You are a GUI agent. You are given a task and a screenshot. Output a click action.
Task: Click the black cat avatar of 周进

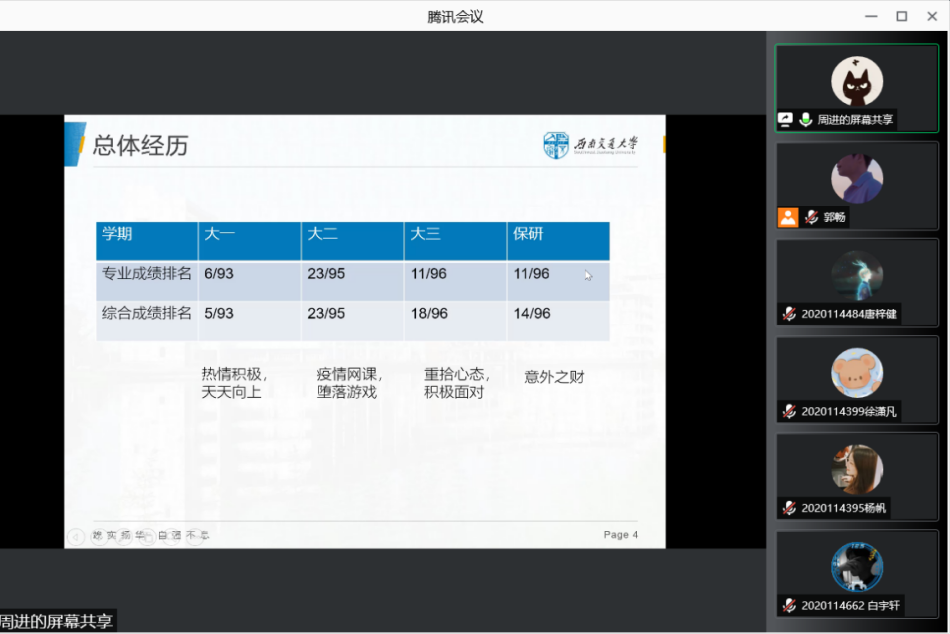[857, 81]
